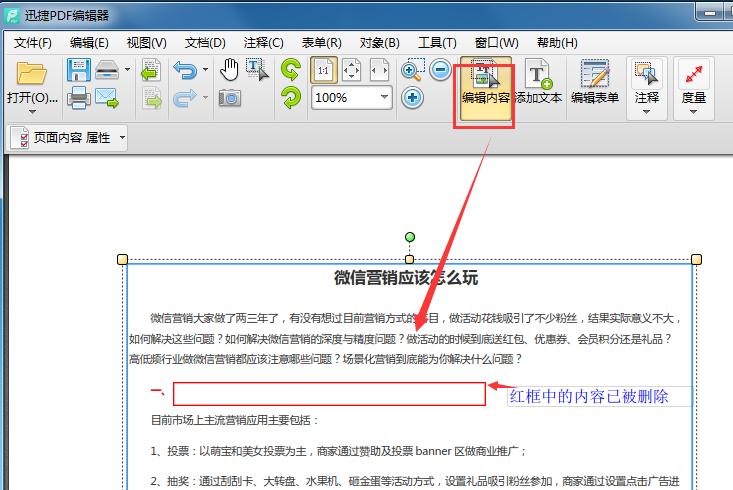This screenshot has width=733, height=490.
Task: Expand the Page Content Properties (页面内容 属性) dropdown arrow
Action: tap(122, 137)
